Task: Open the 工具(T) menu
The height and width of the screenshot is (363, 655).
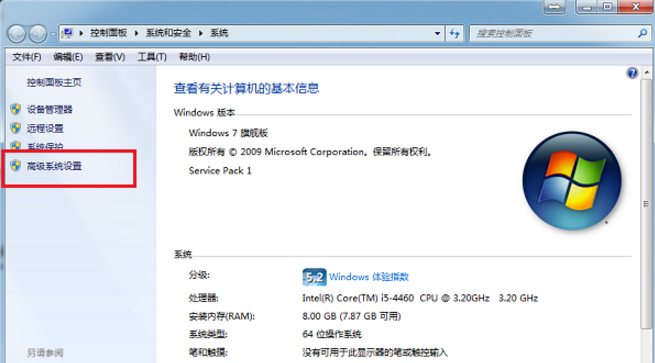Action: (152, 57)
